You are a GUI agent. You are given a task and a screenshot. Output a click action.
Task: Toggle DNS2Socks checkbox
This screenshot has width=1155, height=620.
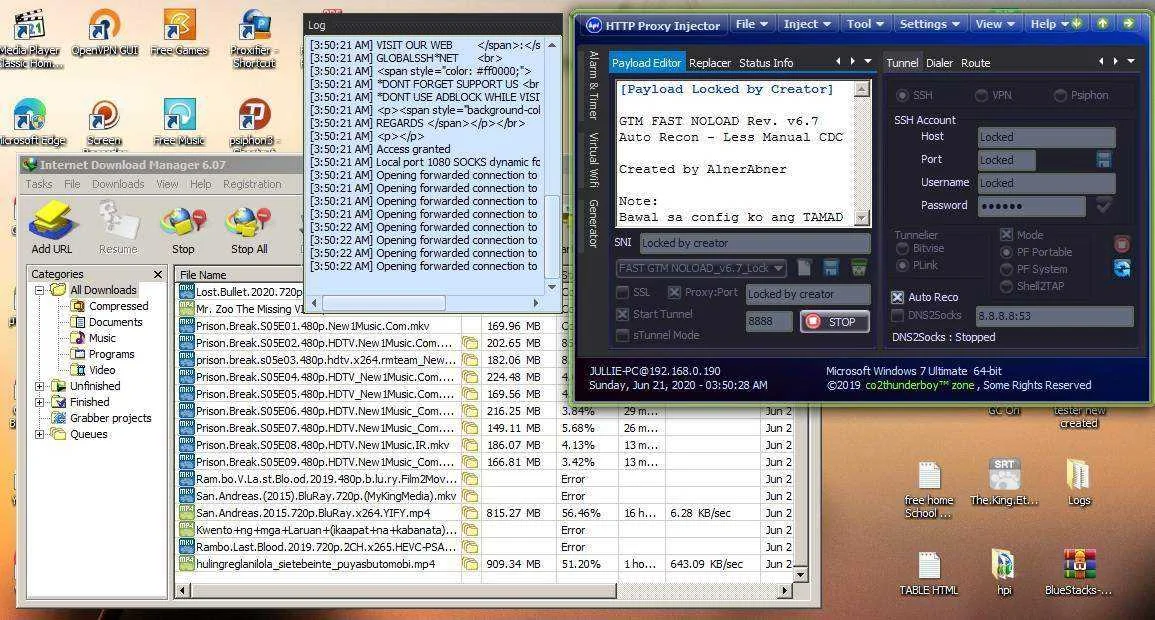click(x=897, y=315)
